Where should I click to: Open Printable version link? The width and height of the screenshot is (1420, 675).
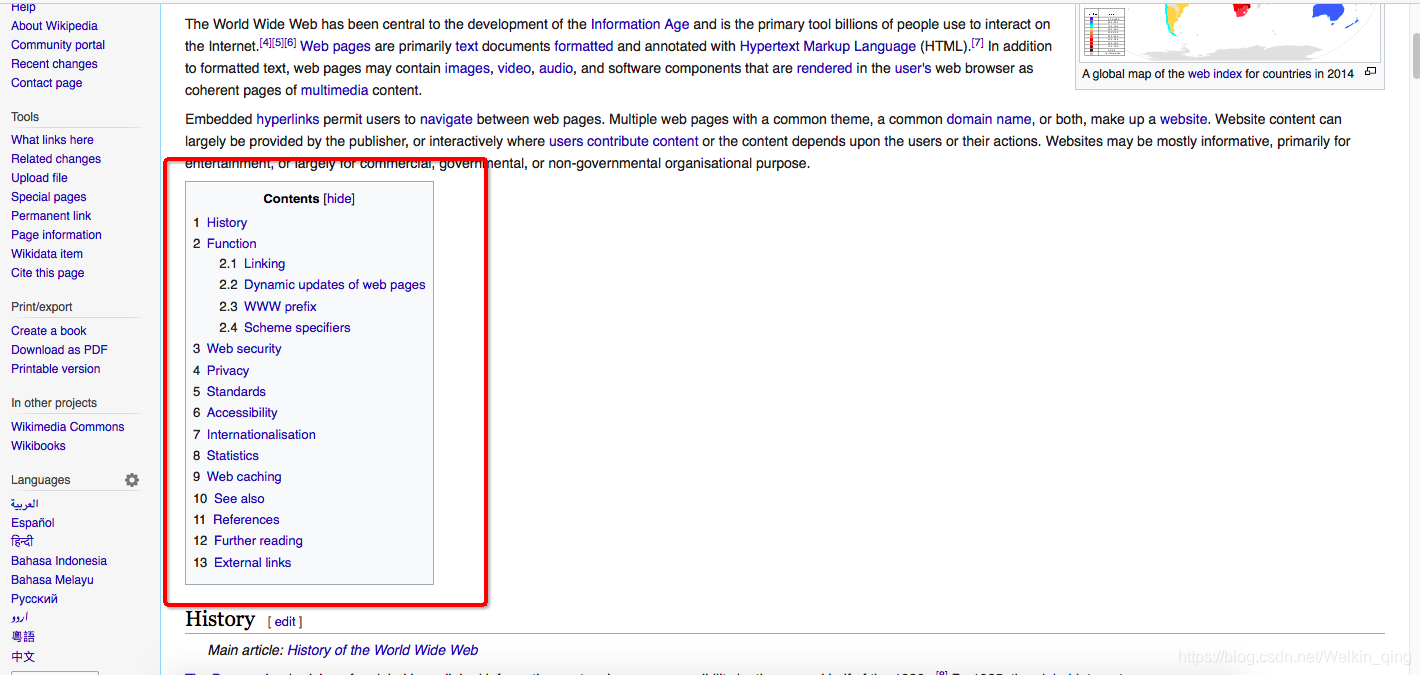coord(56,369)
